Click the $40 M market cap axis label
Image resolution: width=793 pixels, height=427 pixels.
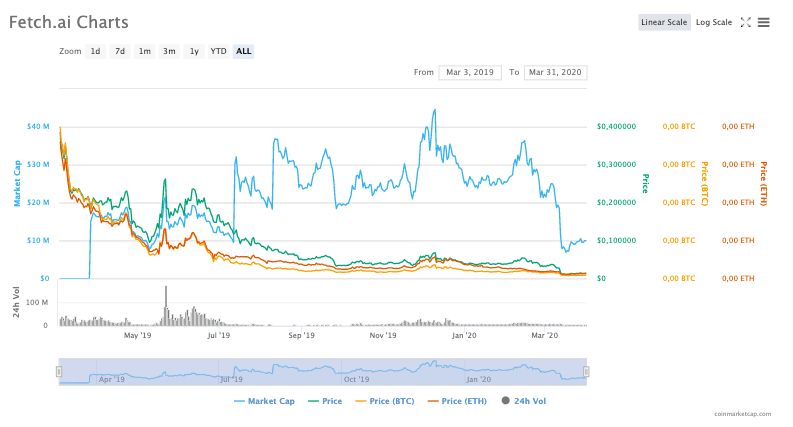38,126
